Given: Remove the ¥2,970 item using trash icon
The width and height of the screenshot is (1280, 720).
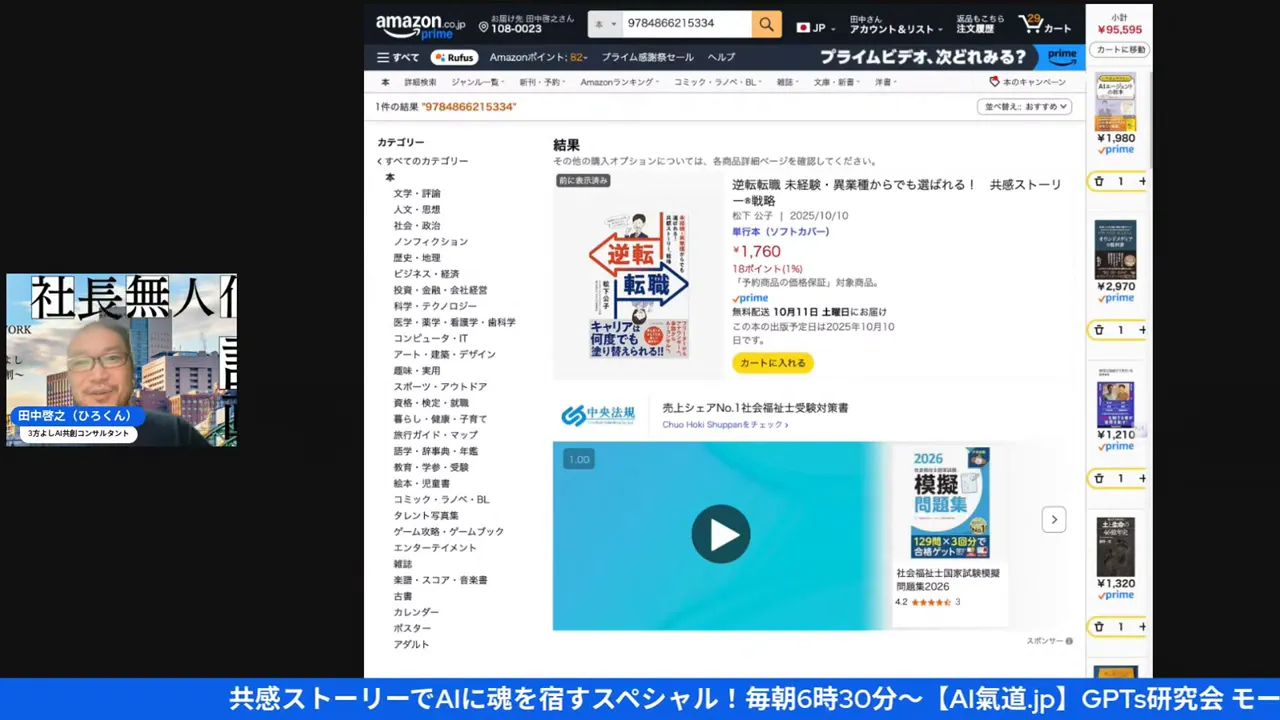Looking at the screenshot, I should point(1099,330).
